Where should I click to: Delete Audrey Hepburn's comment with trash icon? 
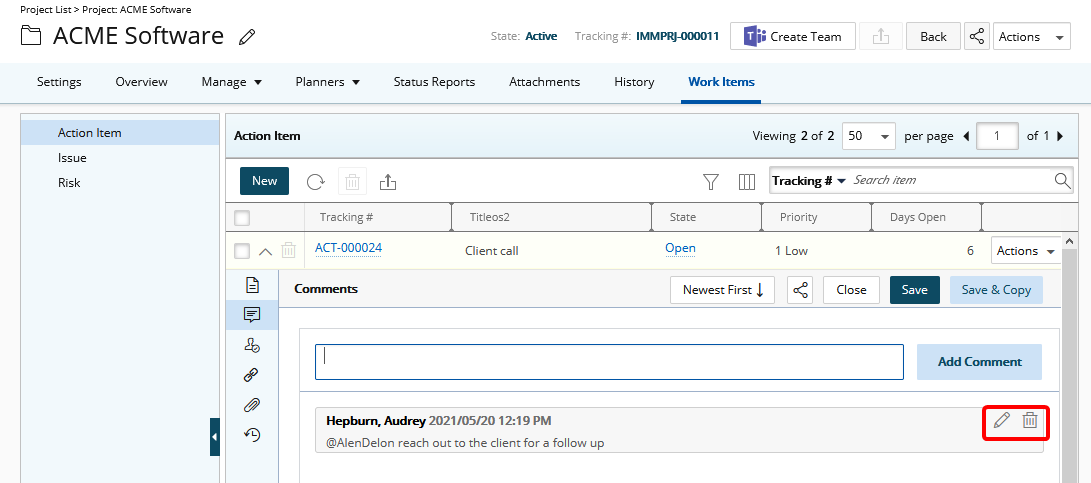[x=1029, y=421]
